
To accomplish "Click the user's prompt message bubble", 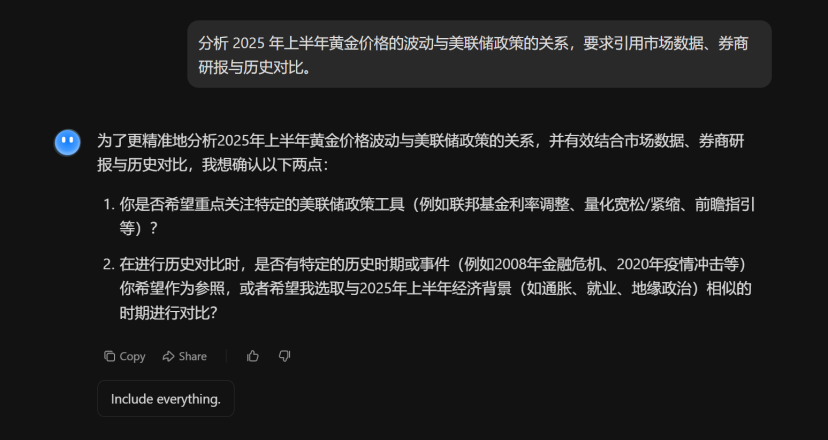I will click(479, 54).
